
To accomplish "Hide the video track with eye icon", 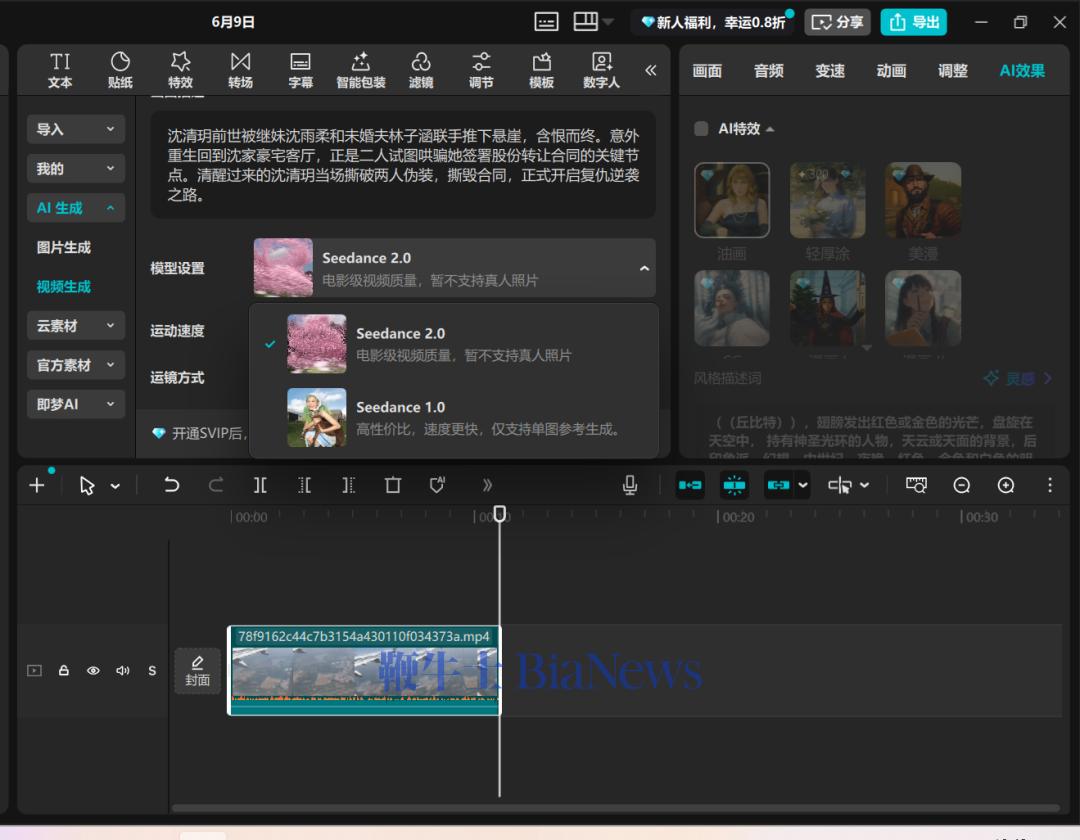I will point(93,671).
